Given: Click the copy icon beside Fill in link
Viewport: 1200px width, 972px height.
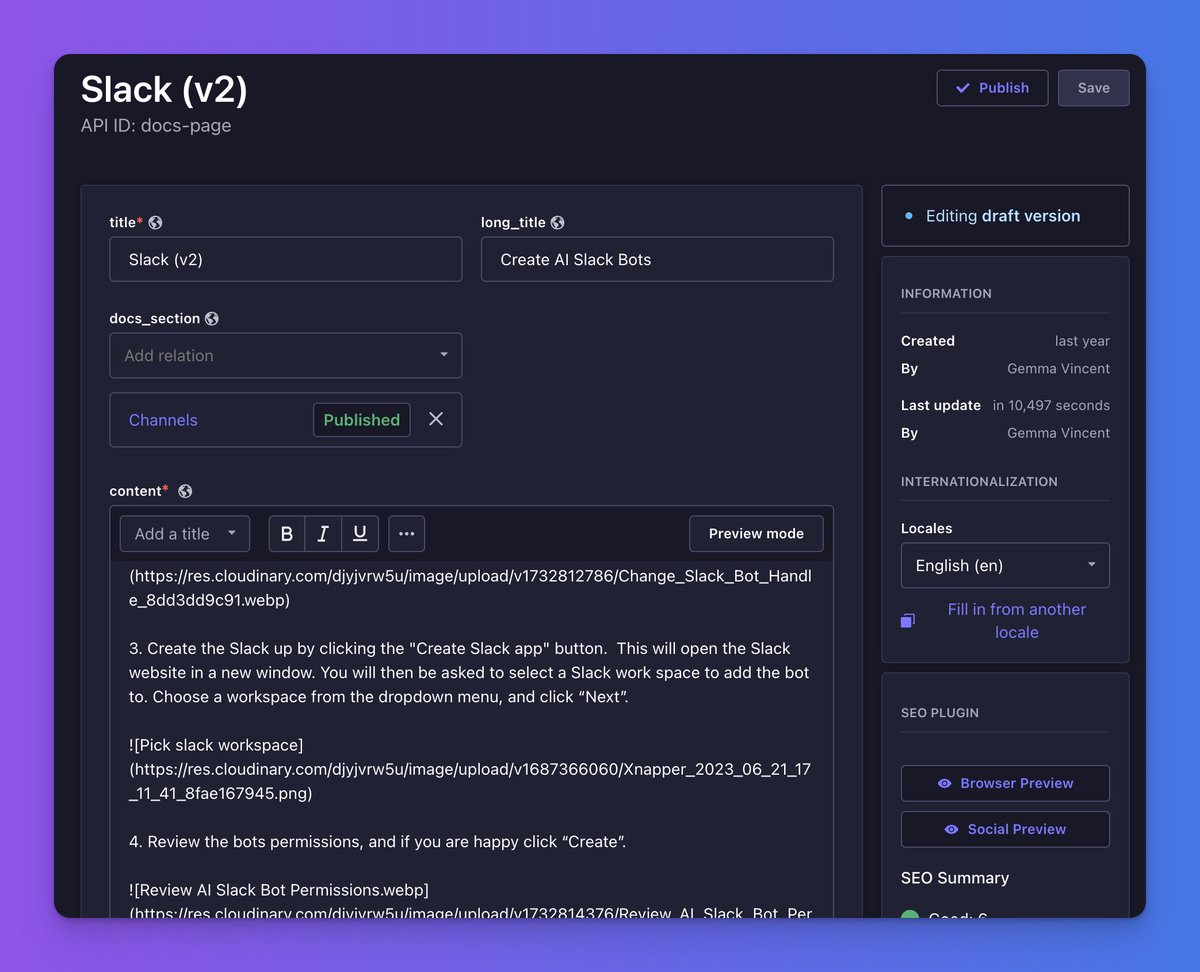Looking at the screenshot, I should (908, 621).
